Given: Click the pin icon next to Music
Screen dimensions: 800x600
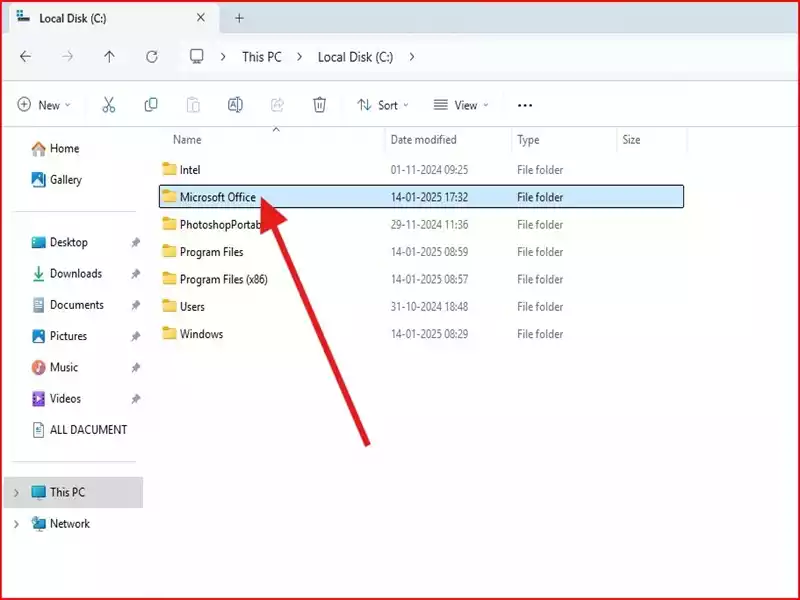Looking at the screenshot, I should (x=135, y=367).
